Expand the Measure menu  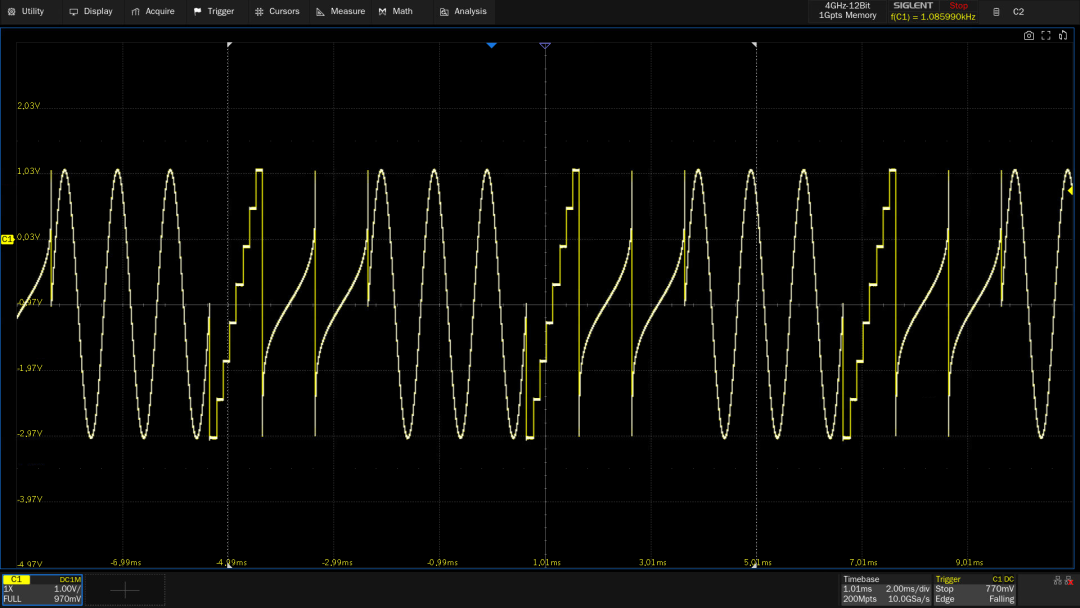coord(340,12)
